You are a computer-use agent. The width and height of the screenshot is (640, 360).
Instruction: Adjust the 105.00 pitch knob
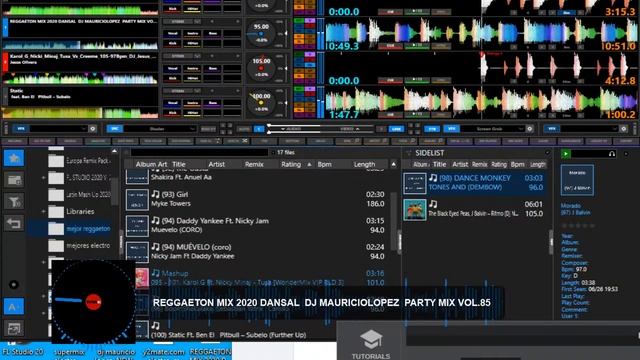[261, 69]
